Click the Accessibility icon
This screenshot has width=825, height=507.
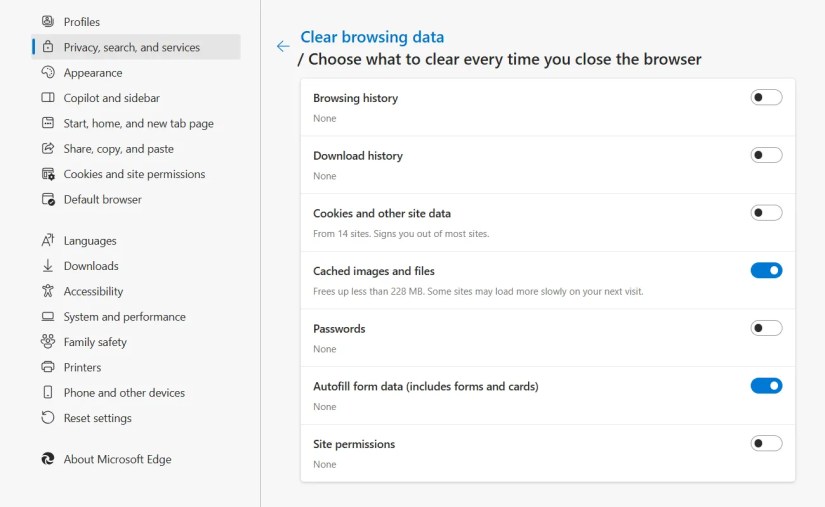(47, 291)
